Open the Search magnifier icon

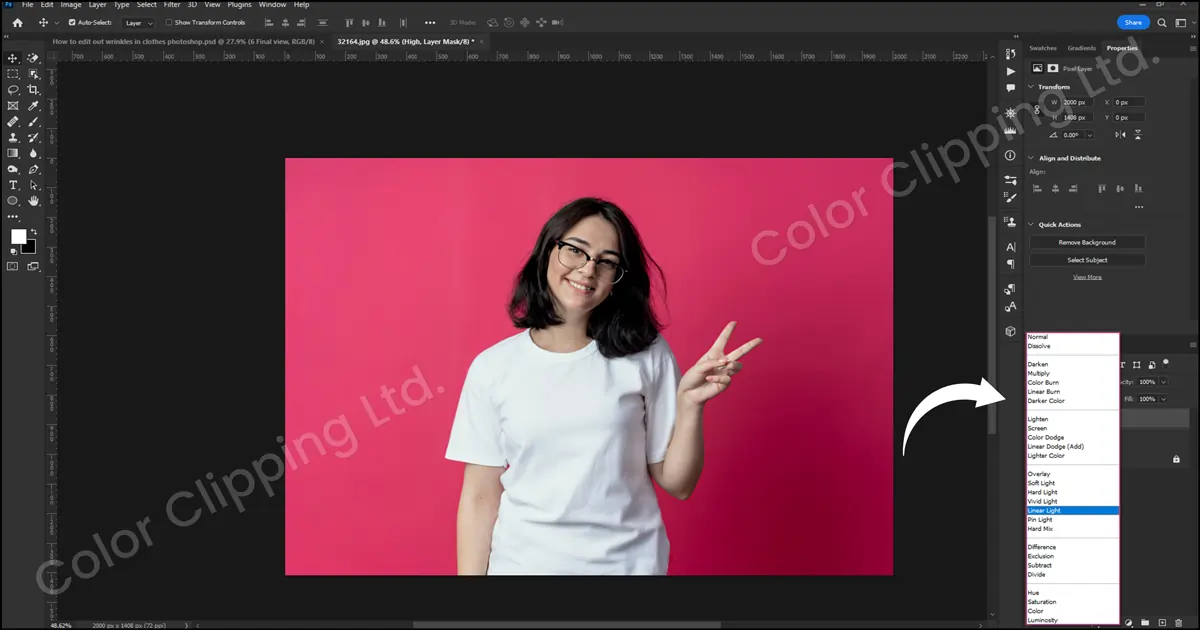click(1162, 22)
